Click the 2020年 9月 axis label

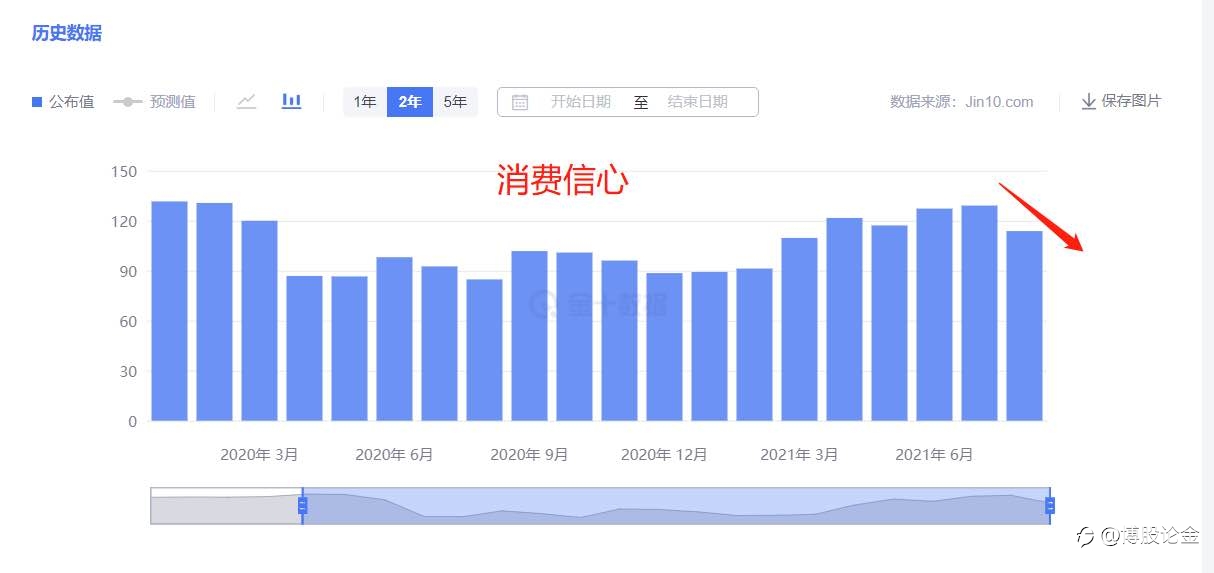click(x=529, y=455)
